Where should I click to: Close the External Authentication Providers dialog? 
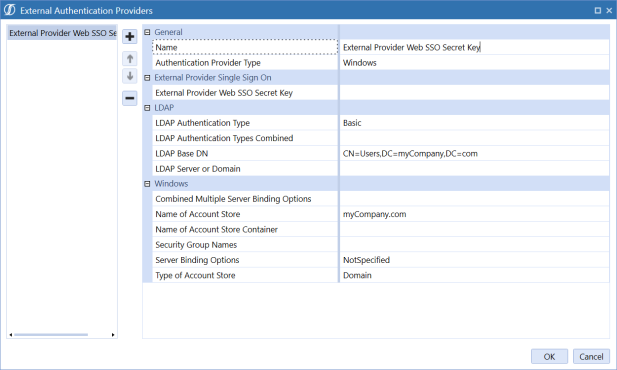pyautogui.click(x=609, y=11)
